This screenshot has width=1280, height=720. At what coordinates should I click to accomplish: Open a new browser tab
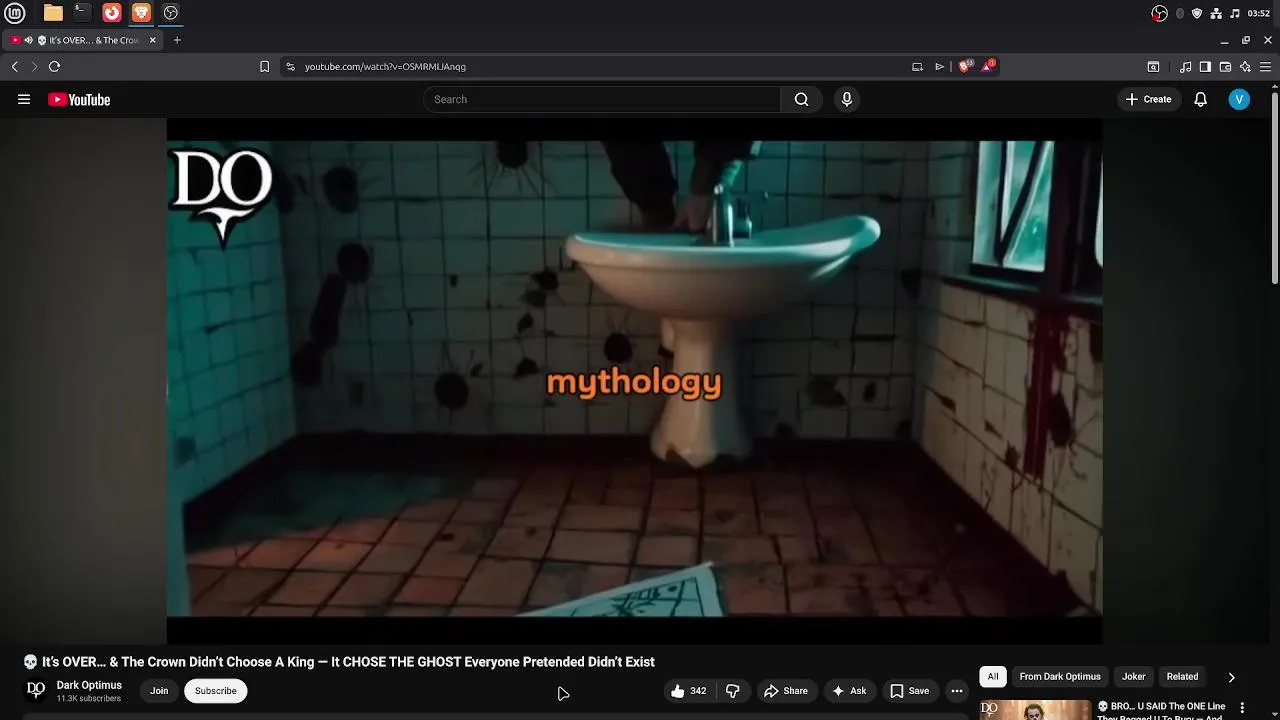pos(177,40)
